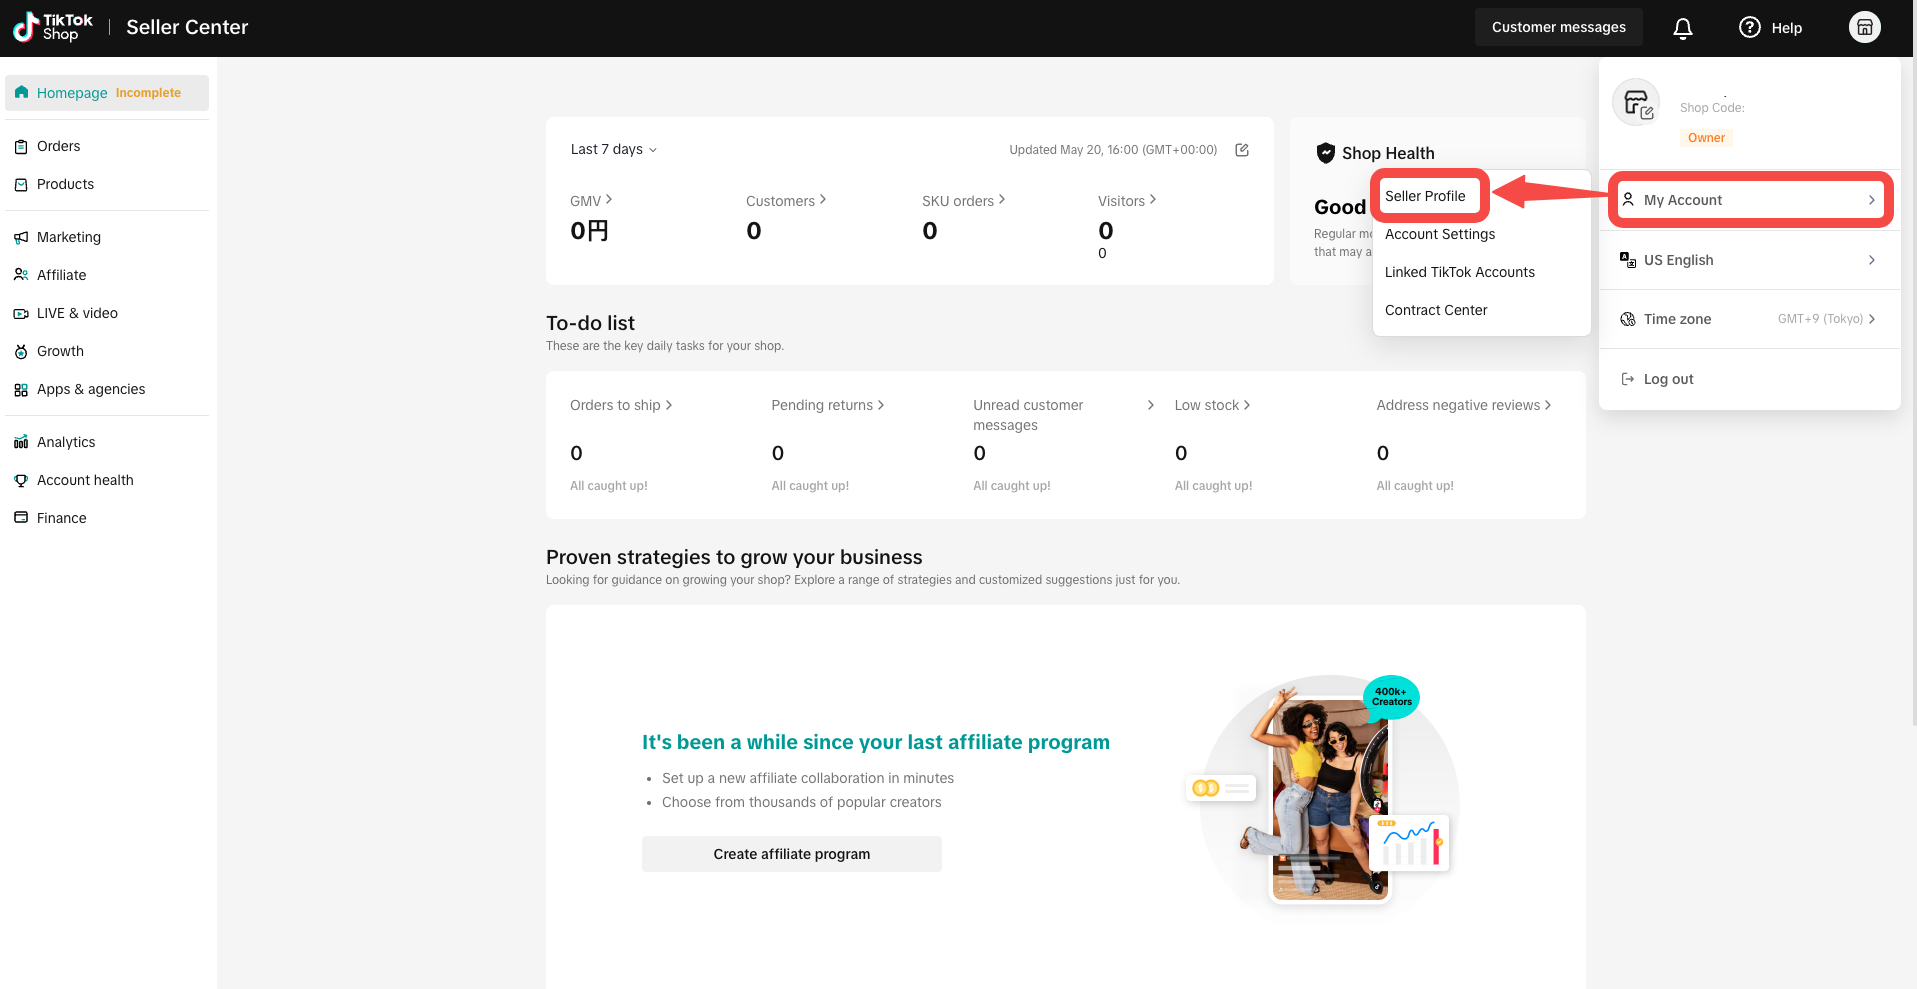Go to Homepage in the sidebar

point(107,93)
